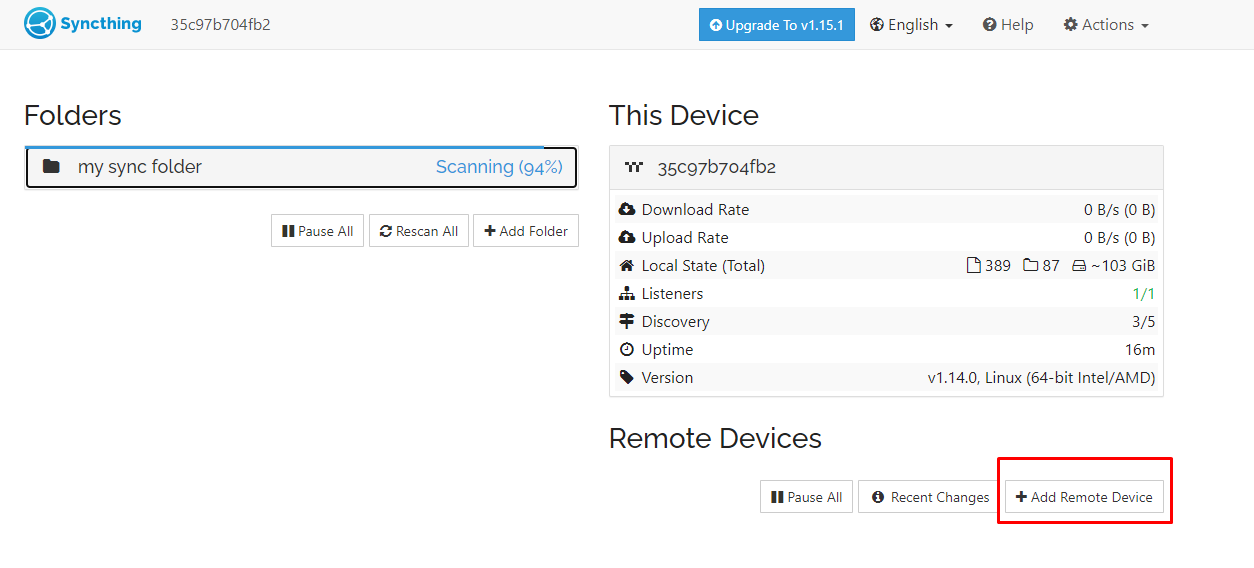Click the Version tag icon
1254x568 pixels.
pyautogui.click(x=627, y=377)
